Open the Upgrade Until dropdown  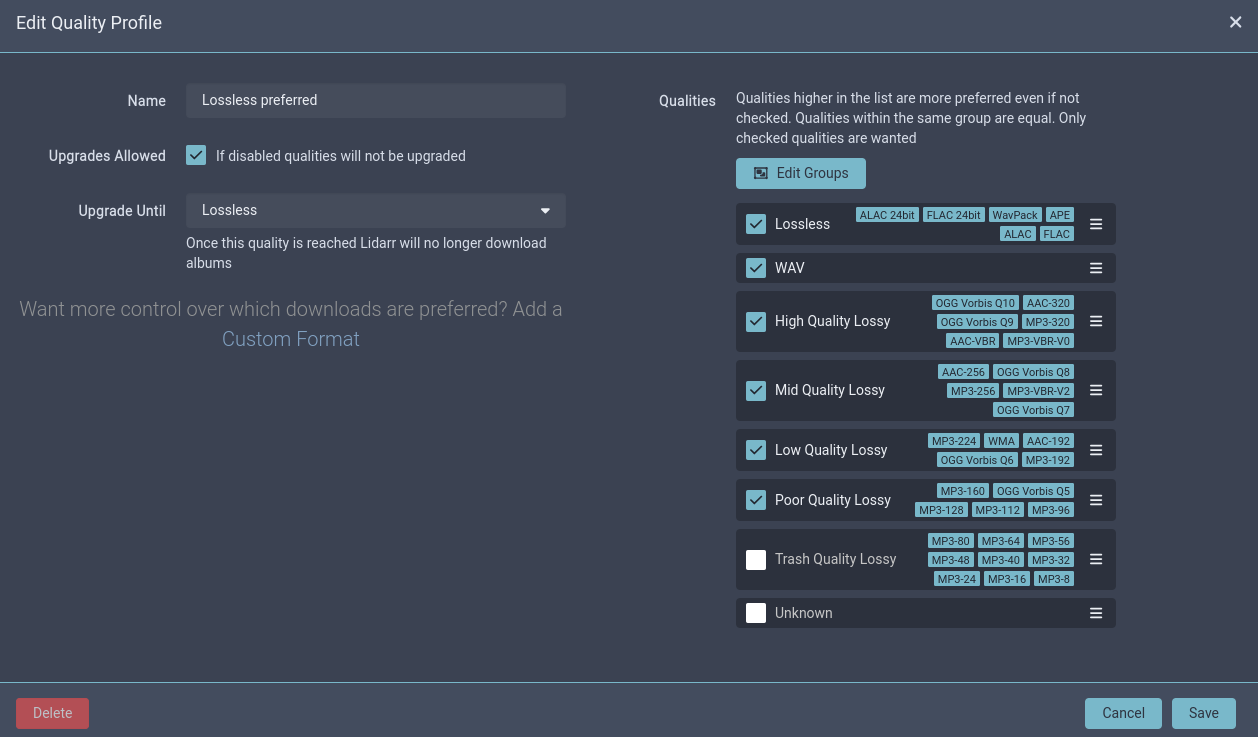[x=375, y=211]
